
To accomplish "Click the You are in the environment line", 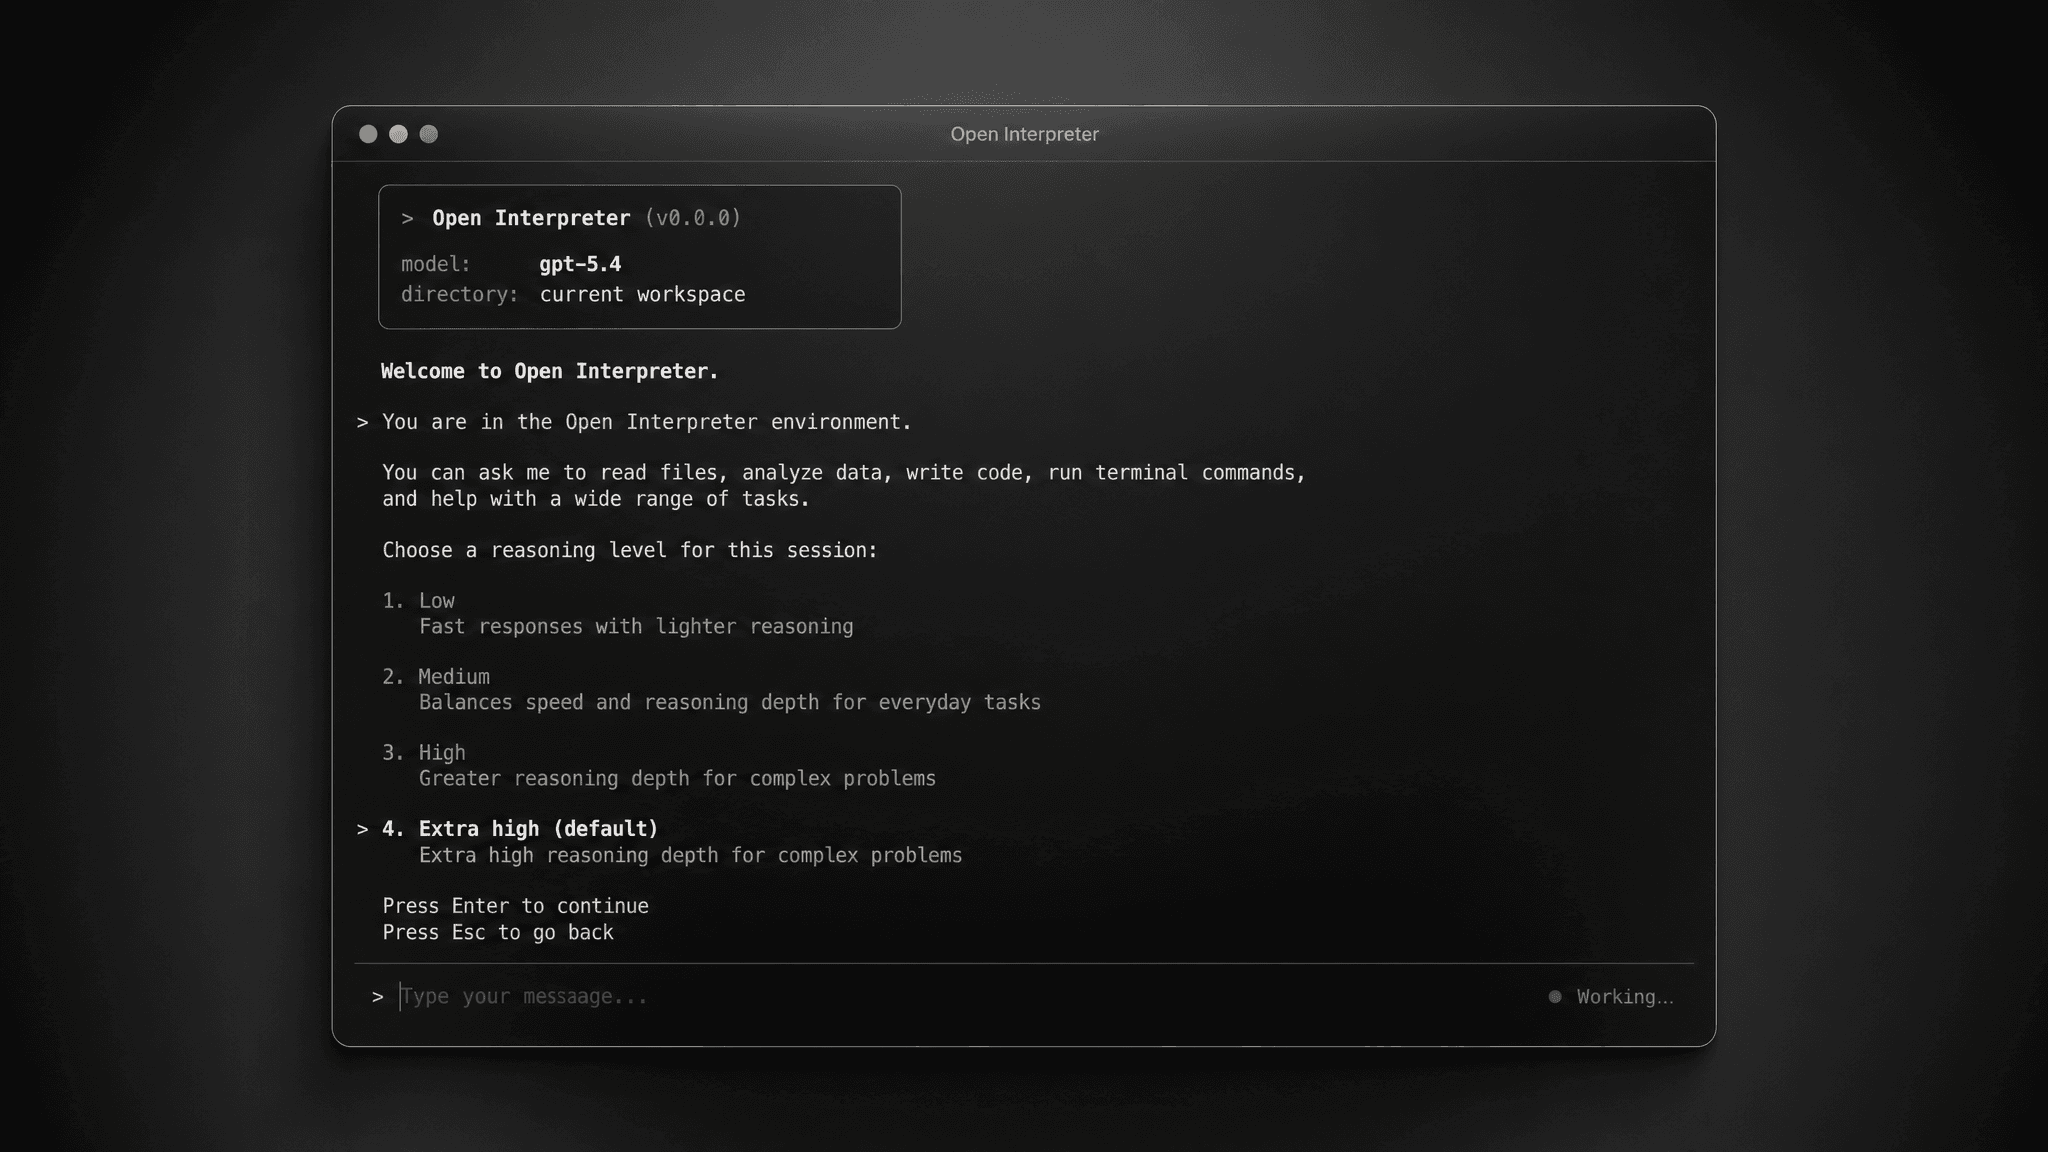I will click(x=647, y=422).
